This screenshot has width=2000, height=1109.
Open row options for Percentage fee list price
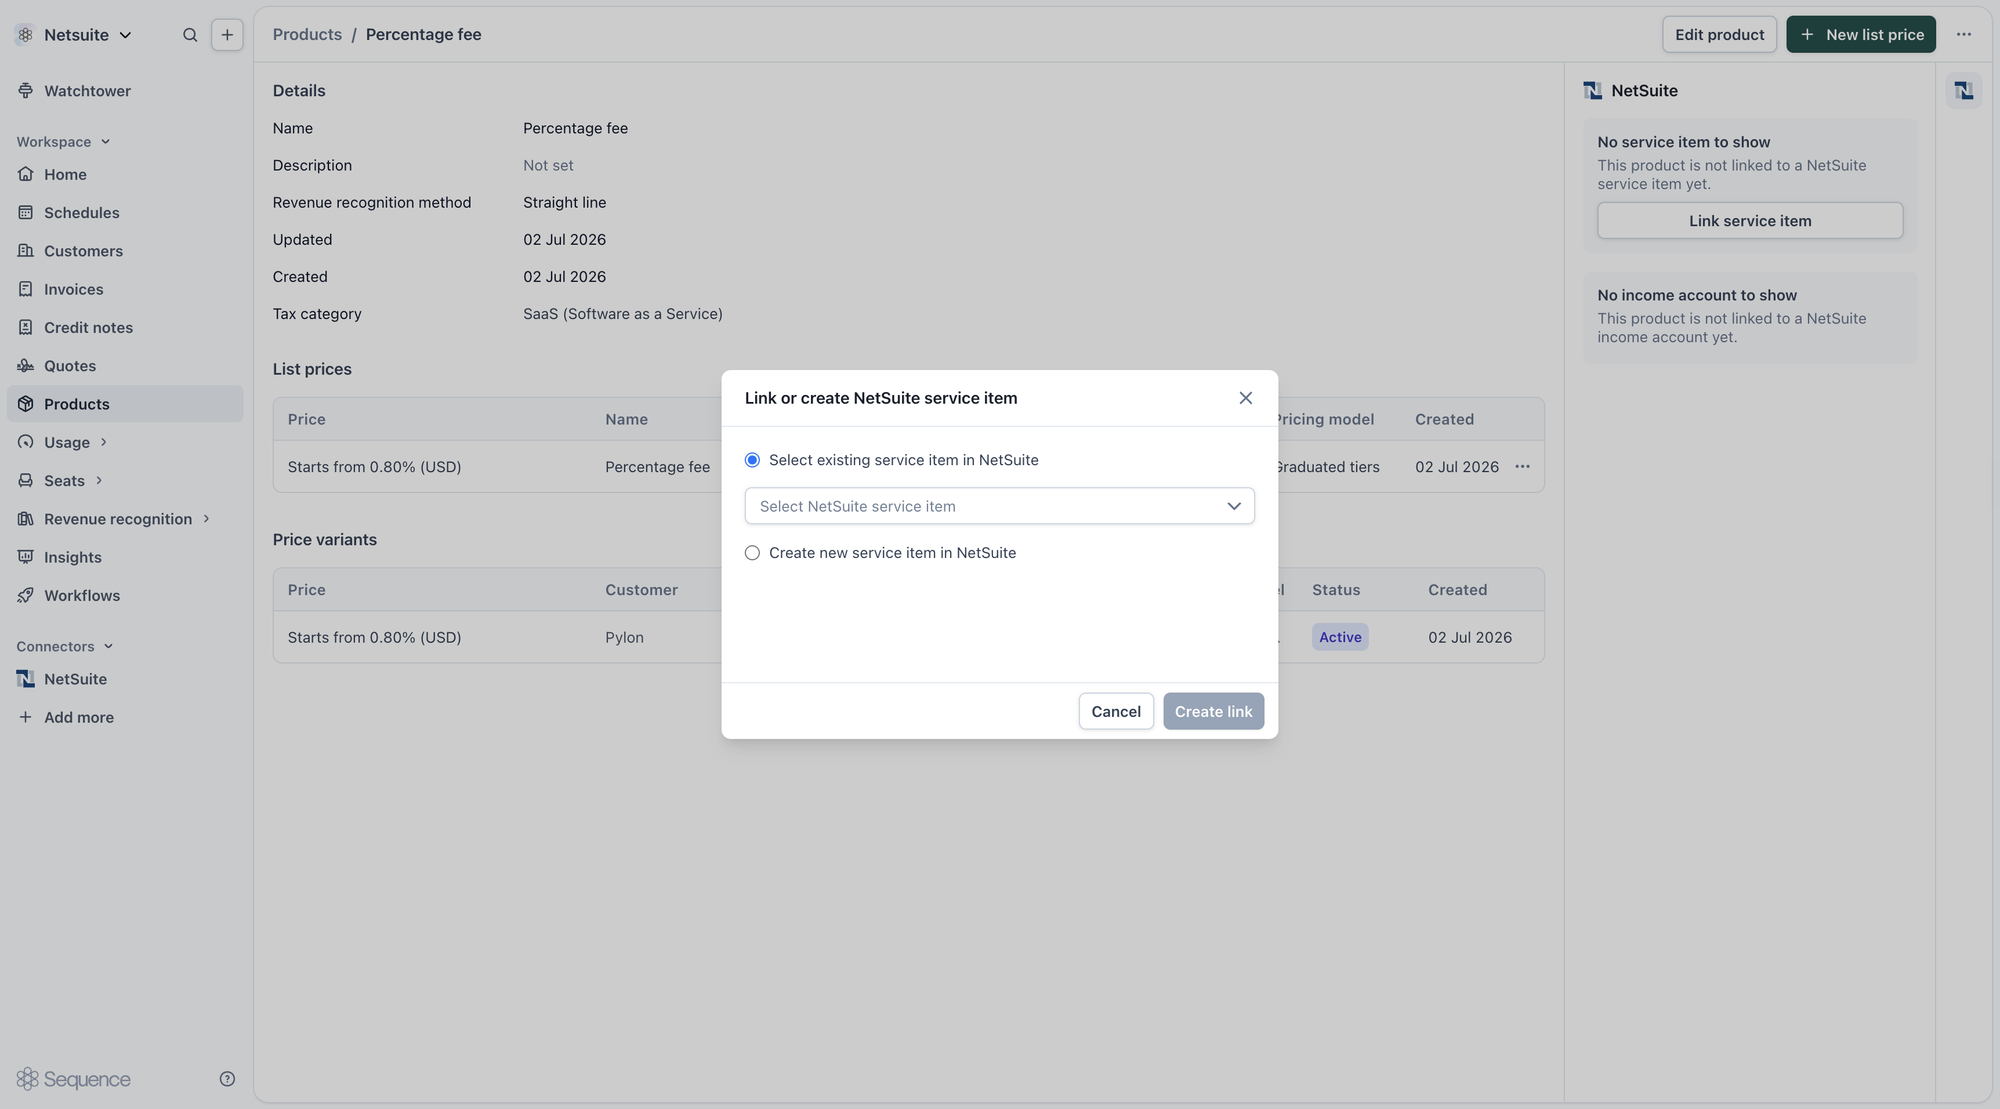coord(1522,467)
